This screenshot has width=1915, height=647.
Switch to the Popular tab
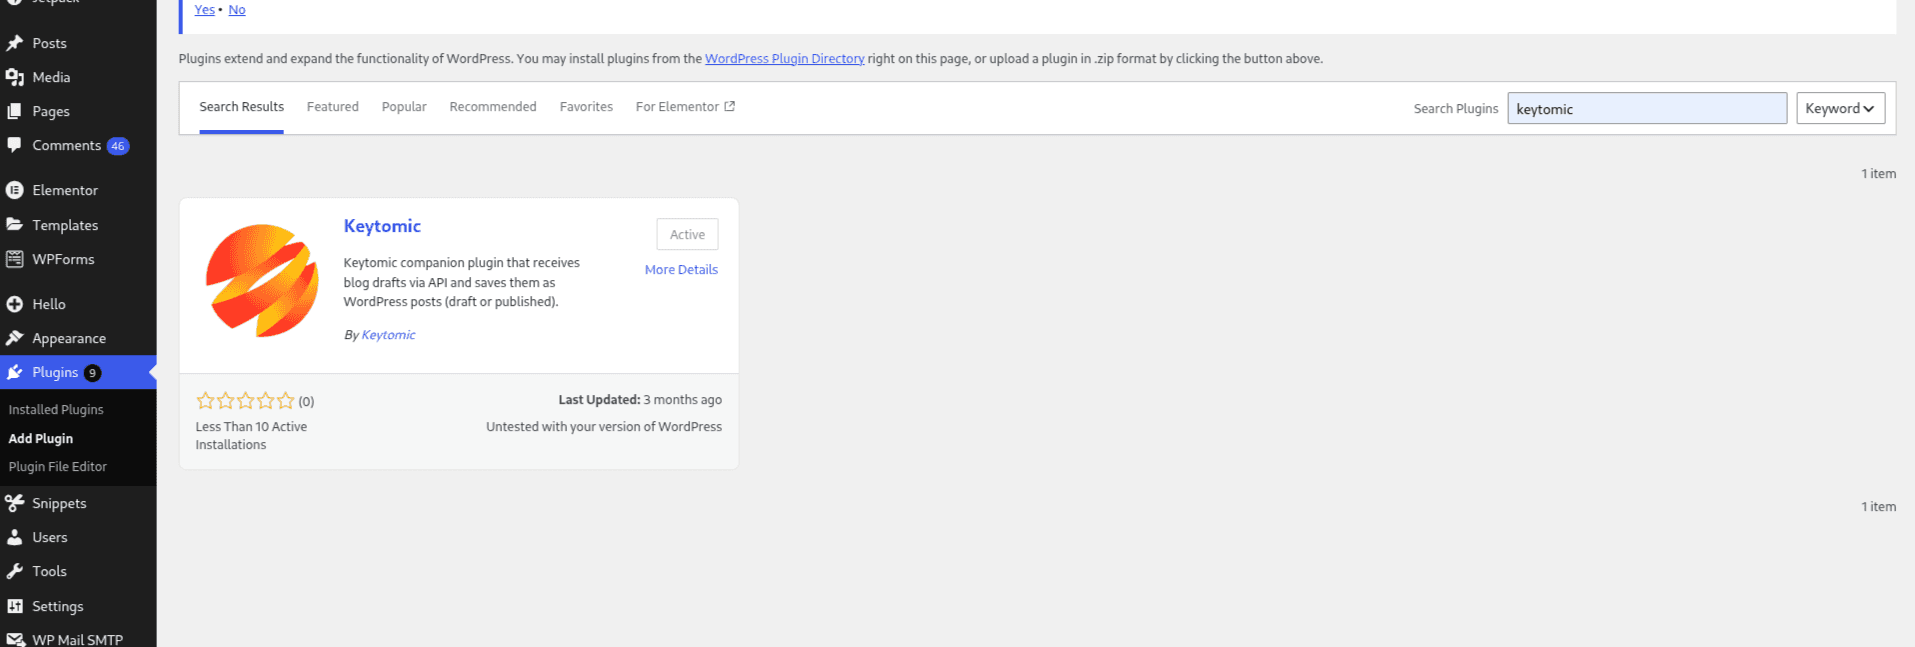tap(404, 107)
